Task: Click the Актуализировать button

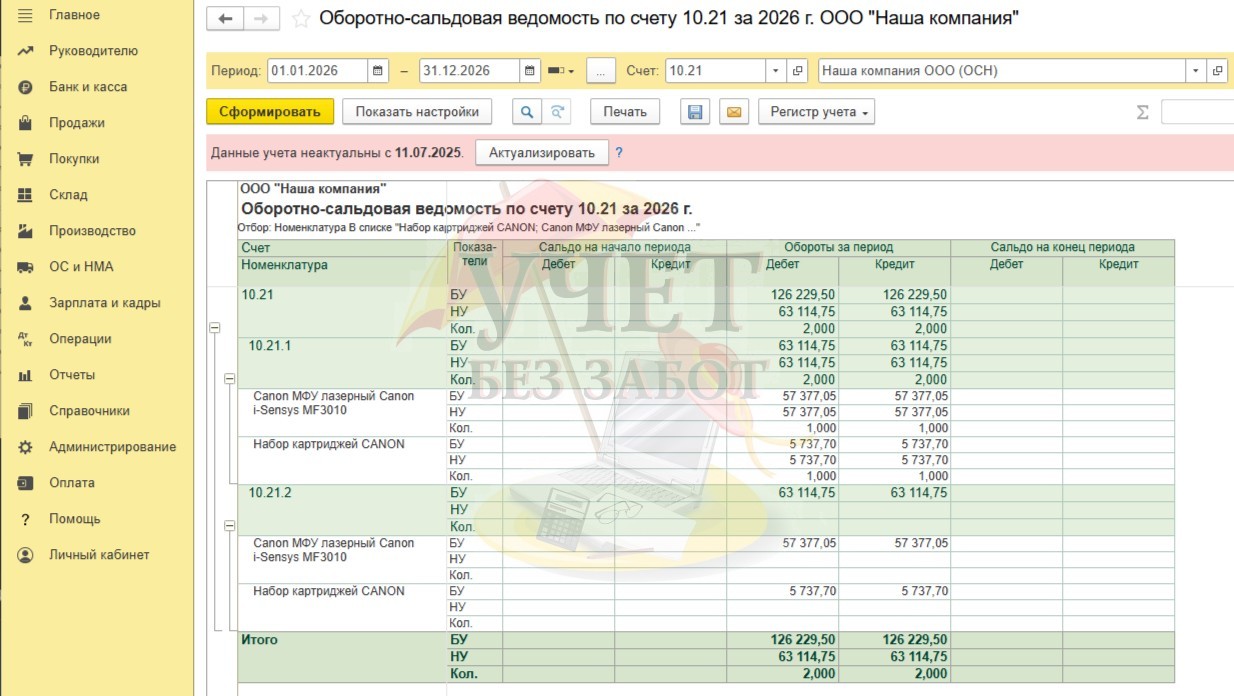Action: tap(541, 153)
